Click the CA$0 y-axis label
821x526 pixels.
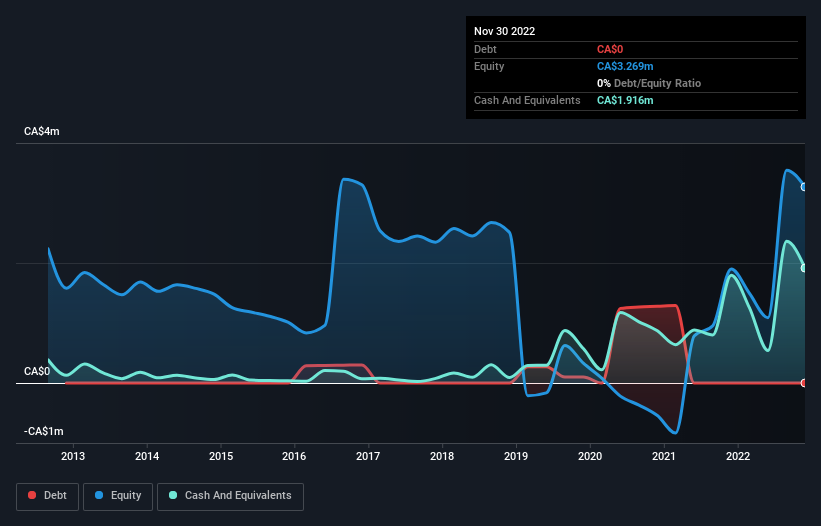[37, 372]
